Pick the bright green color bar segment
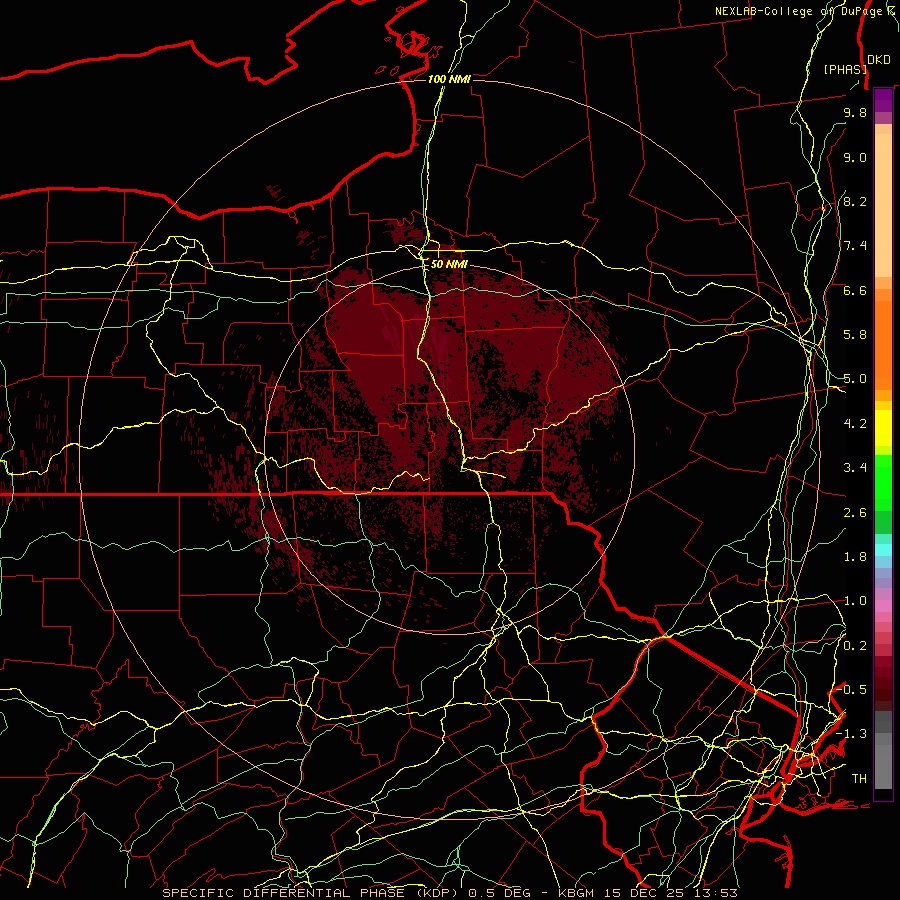Screen dimensions: 900x900 [883, 482]
